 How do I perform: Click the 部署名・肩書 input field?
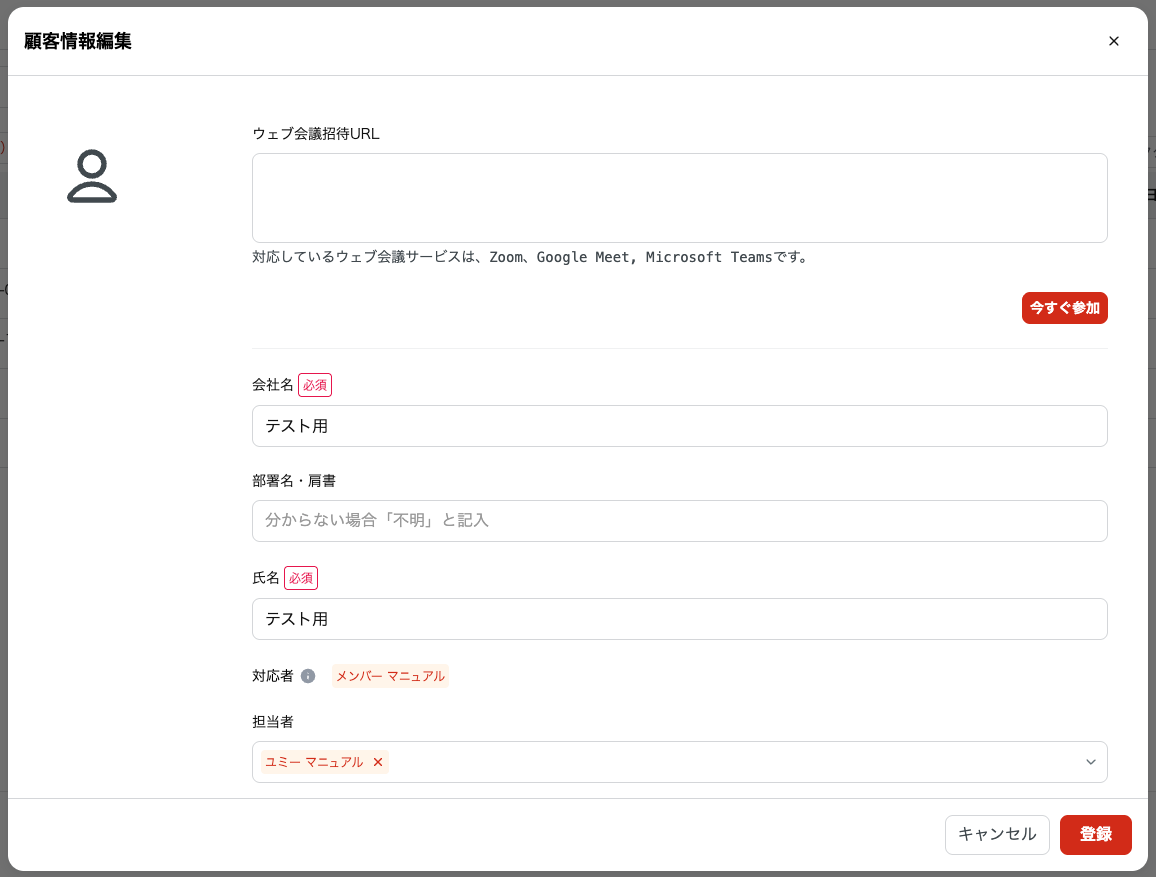(x=679, y=521)
